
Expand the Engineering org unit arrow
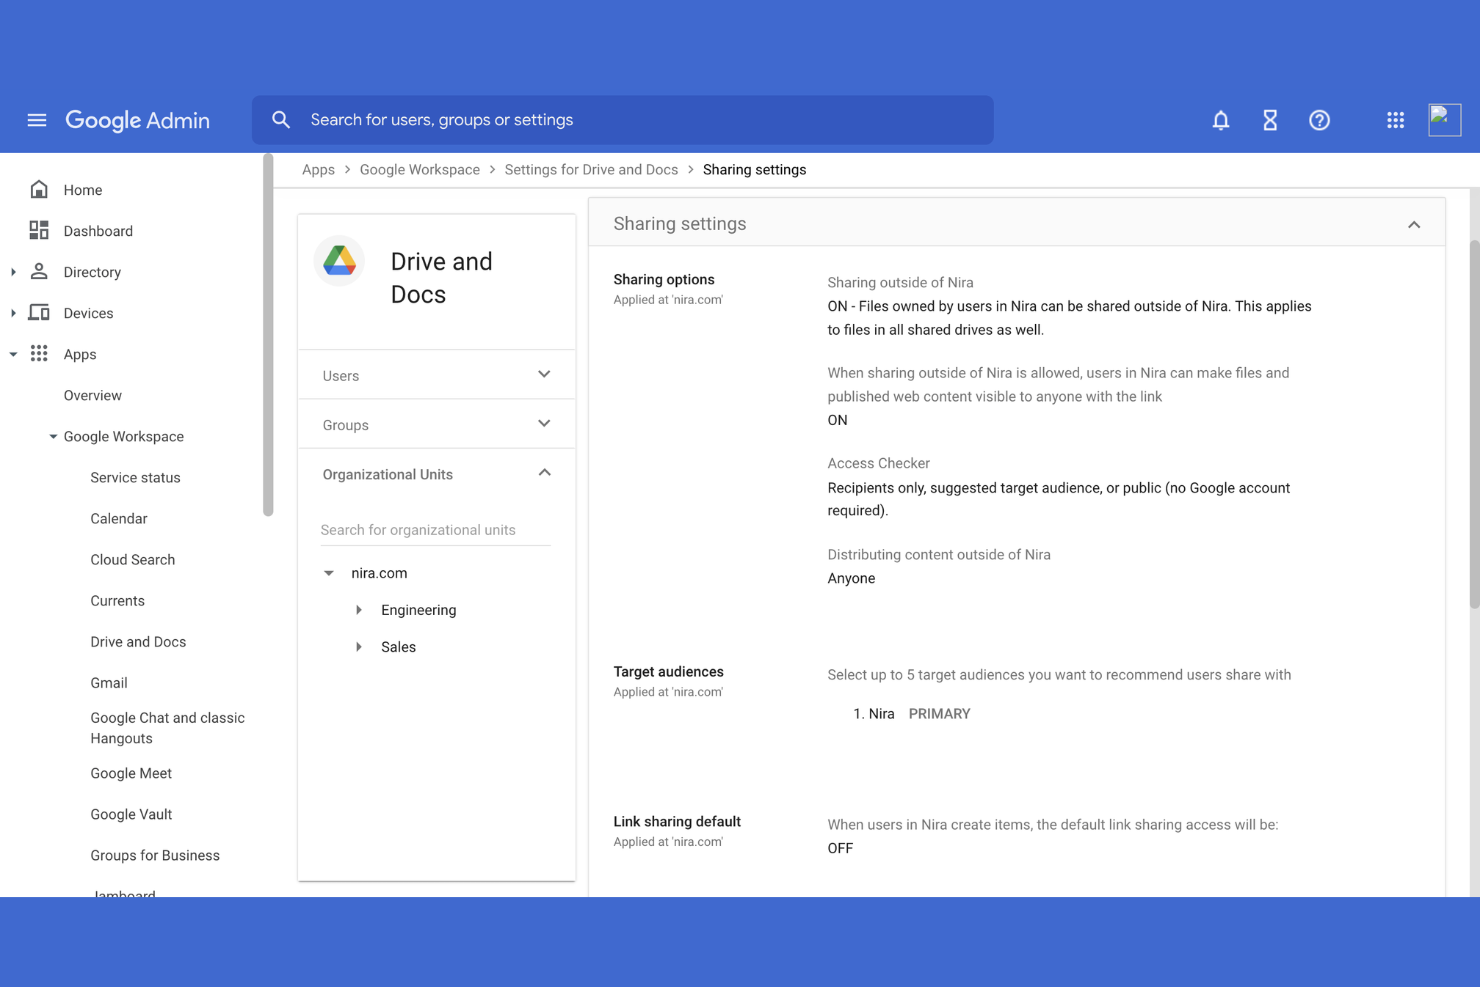pos(359,610)
